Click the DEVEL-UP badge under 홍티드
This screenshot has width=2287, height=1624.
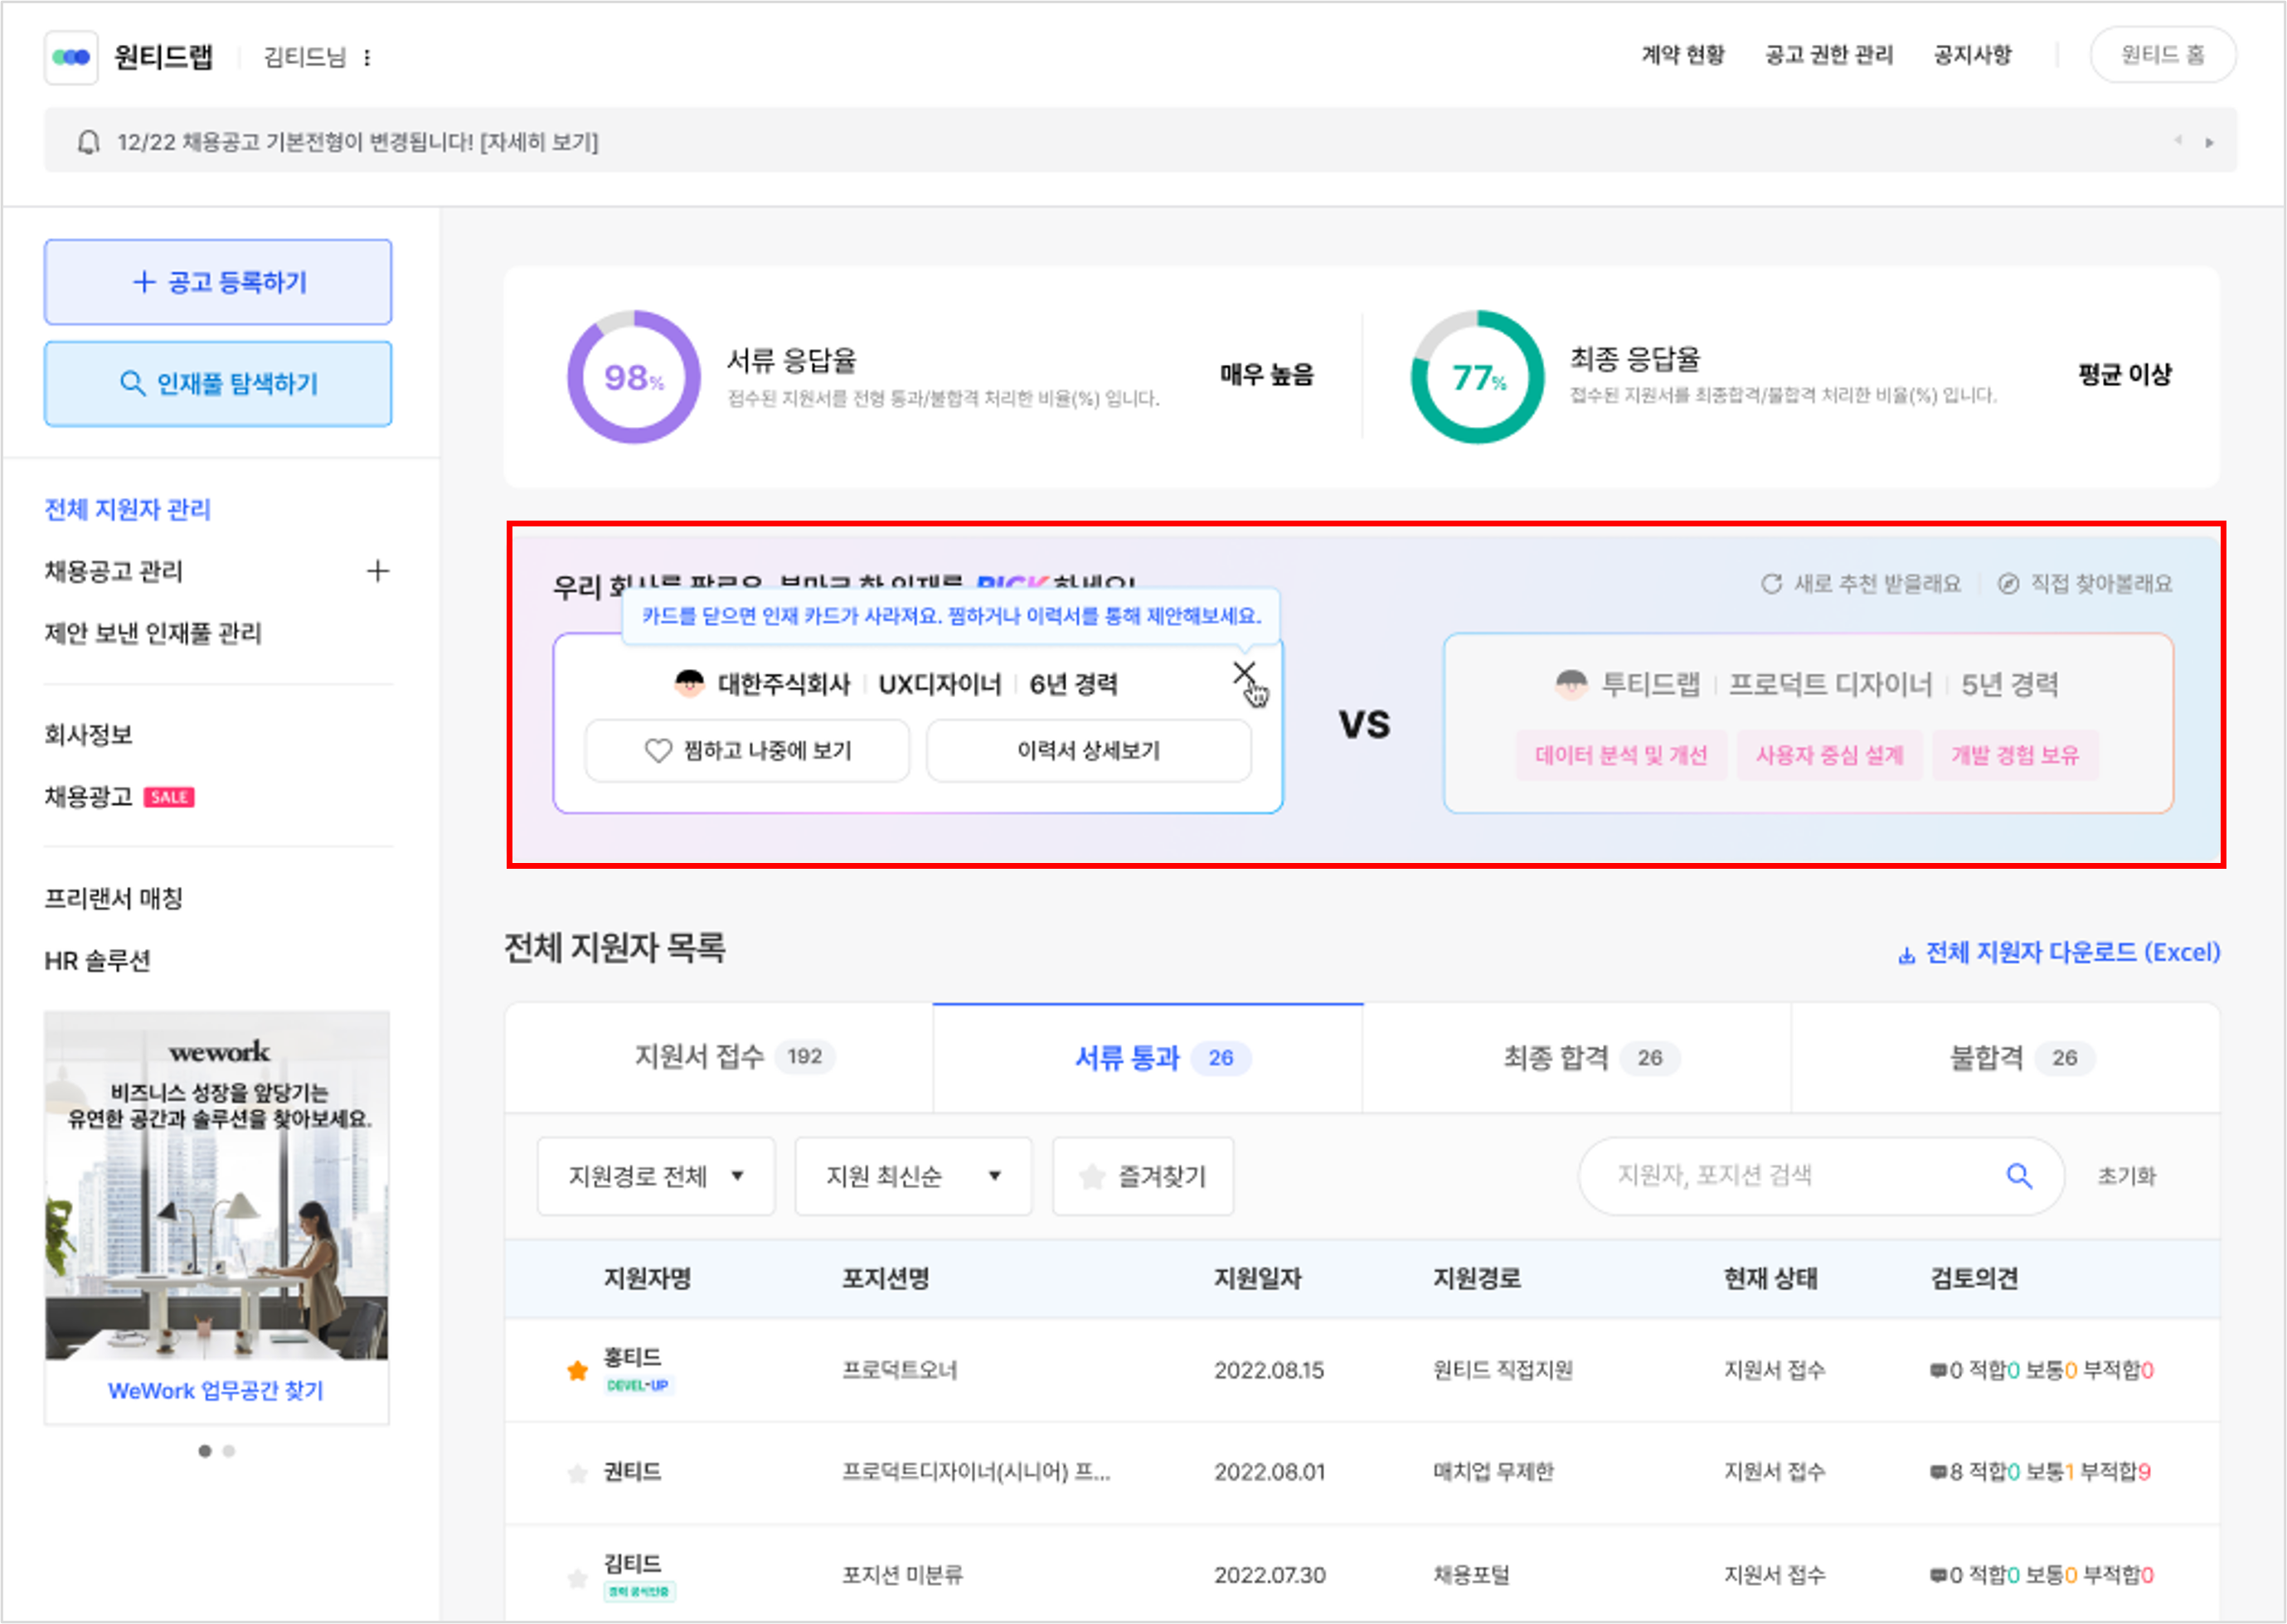[638, 1386]
